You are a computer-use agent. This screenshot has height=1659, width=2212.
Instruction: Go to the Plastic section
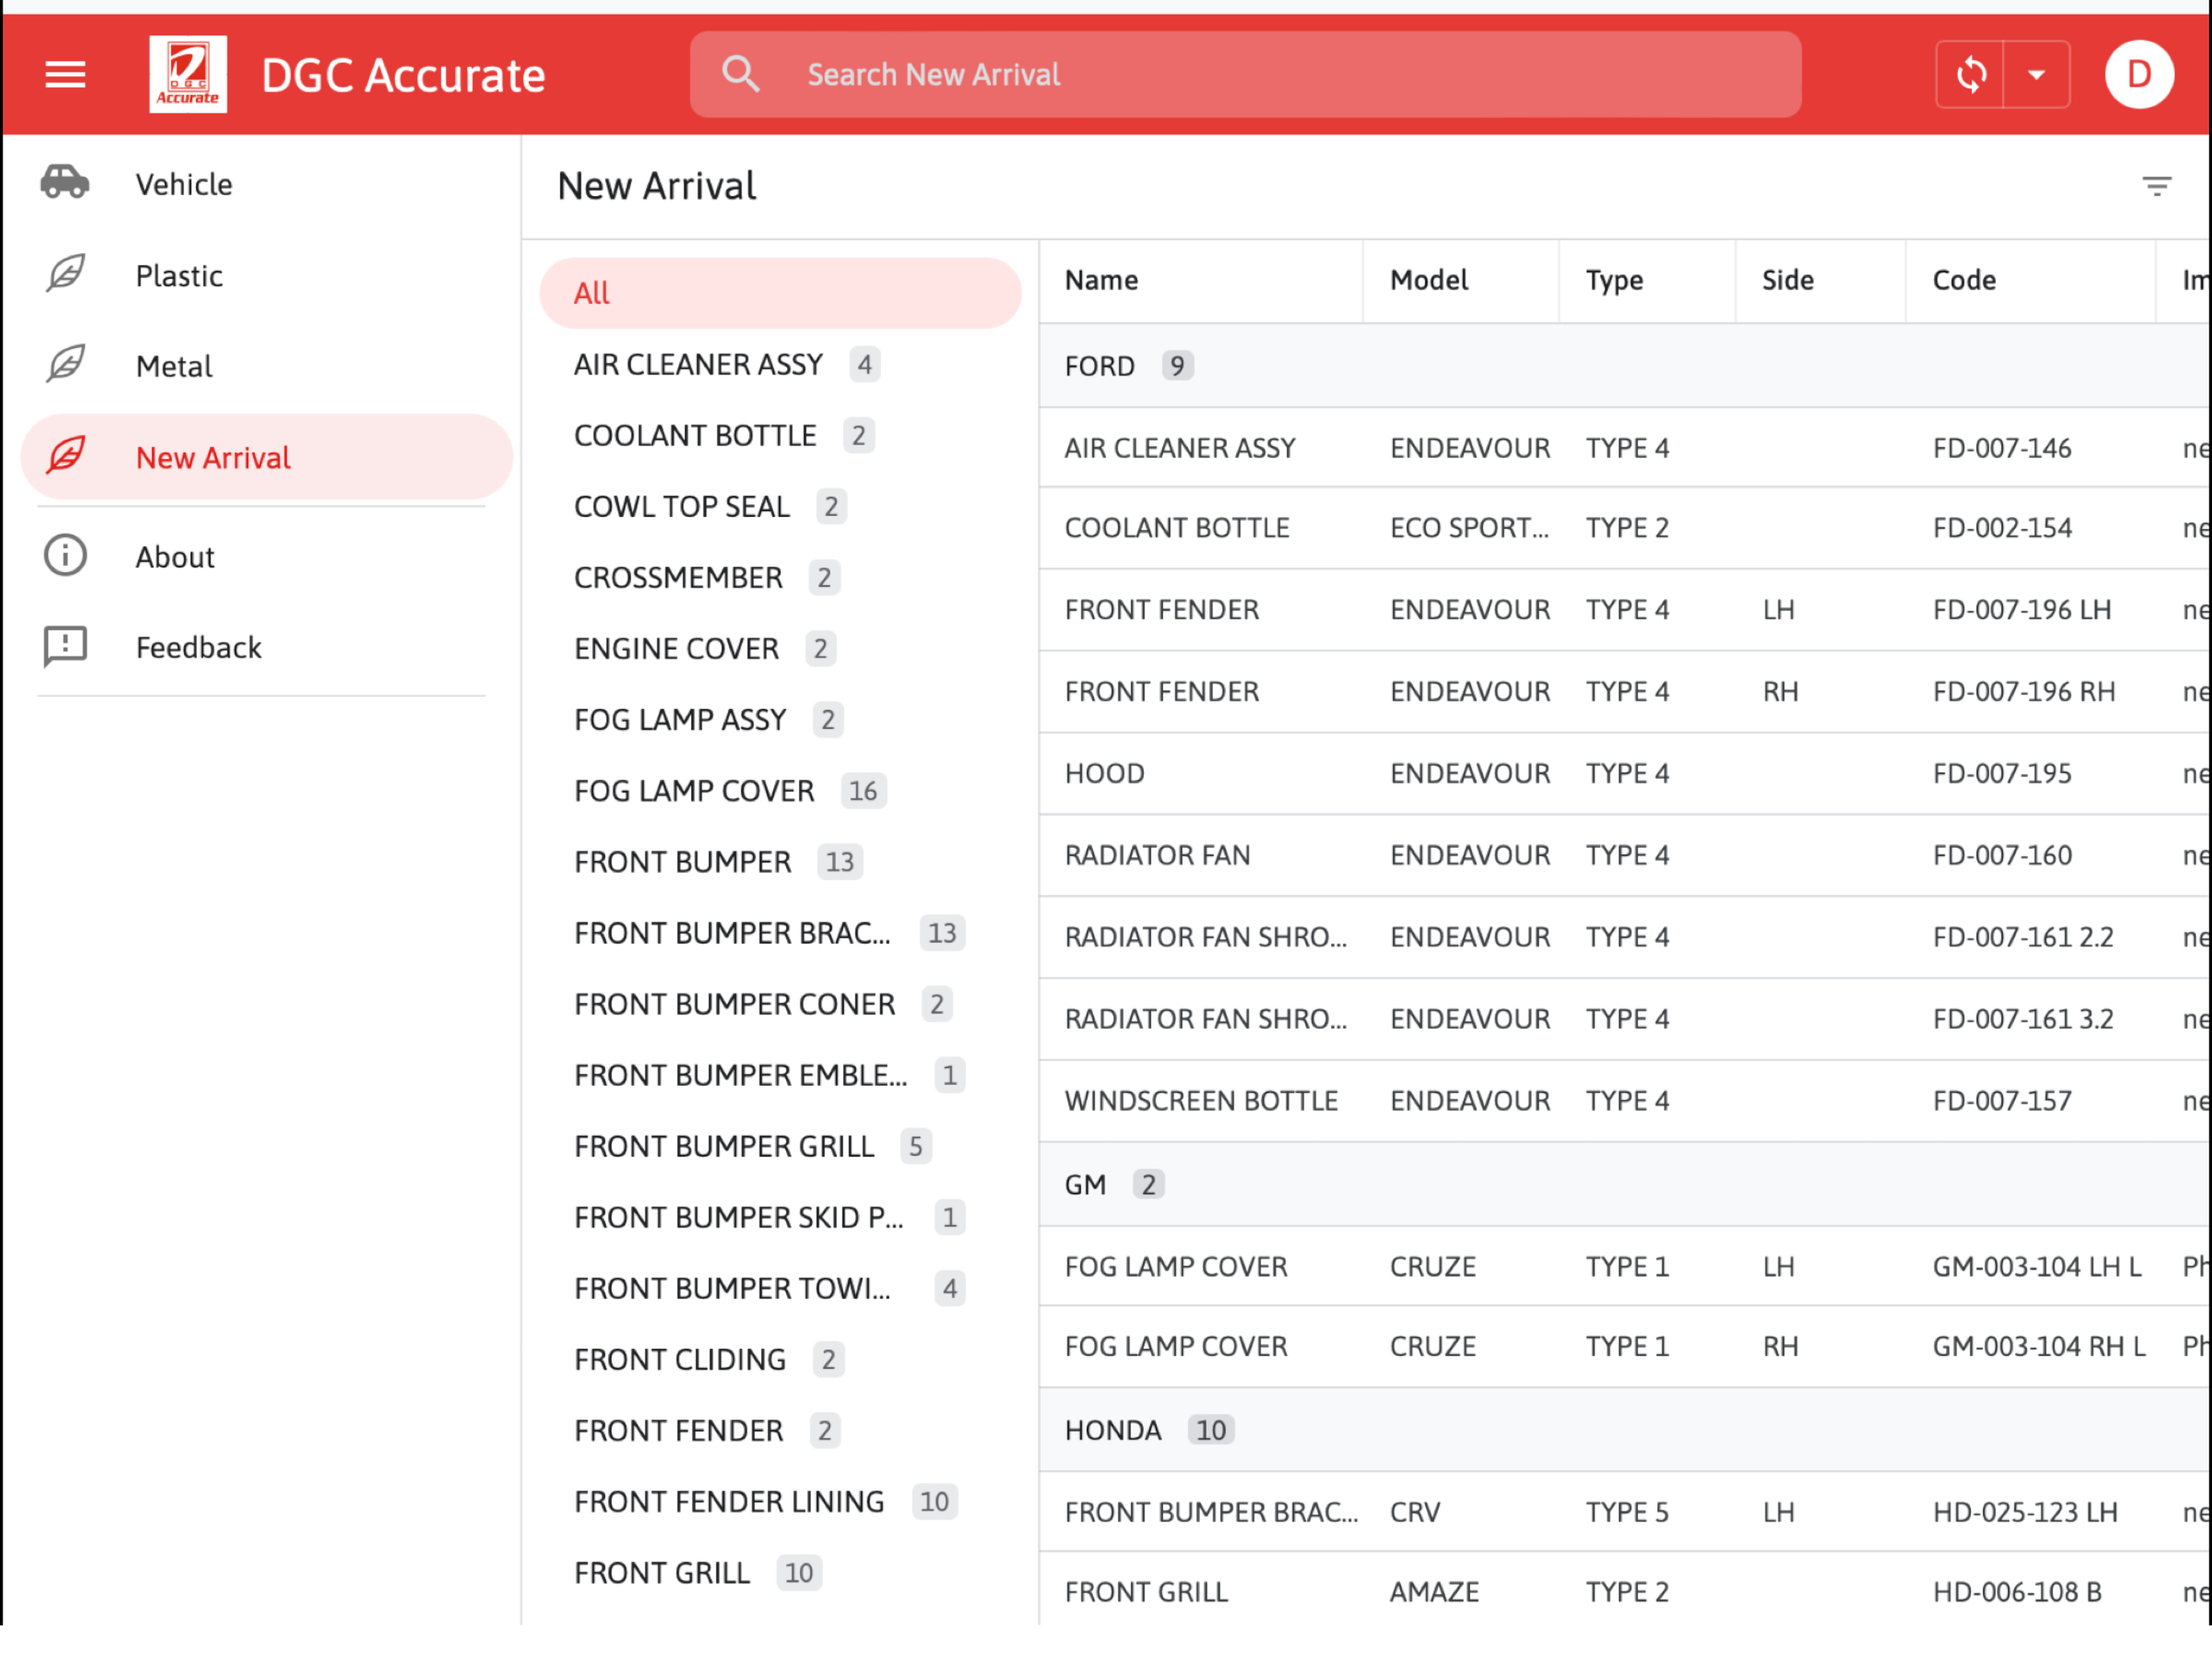click(x=266, y=275)
